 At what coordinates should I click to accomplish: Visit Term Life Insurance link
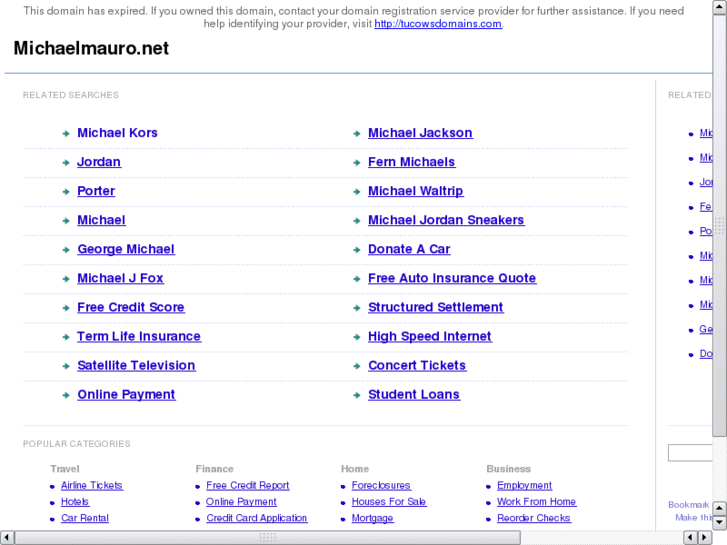139,336
